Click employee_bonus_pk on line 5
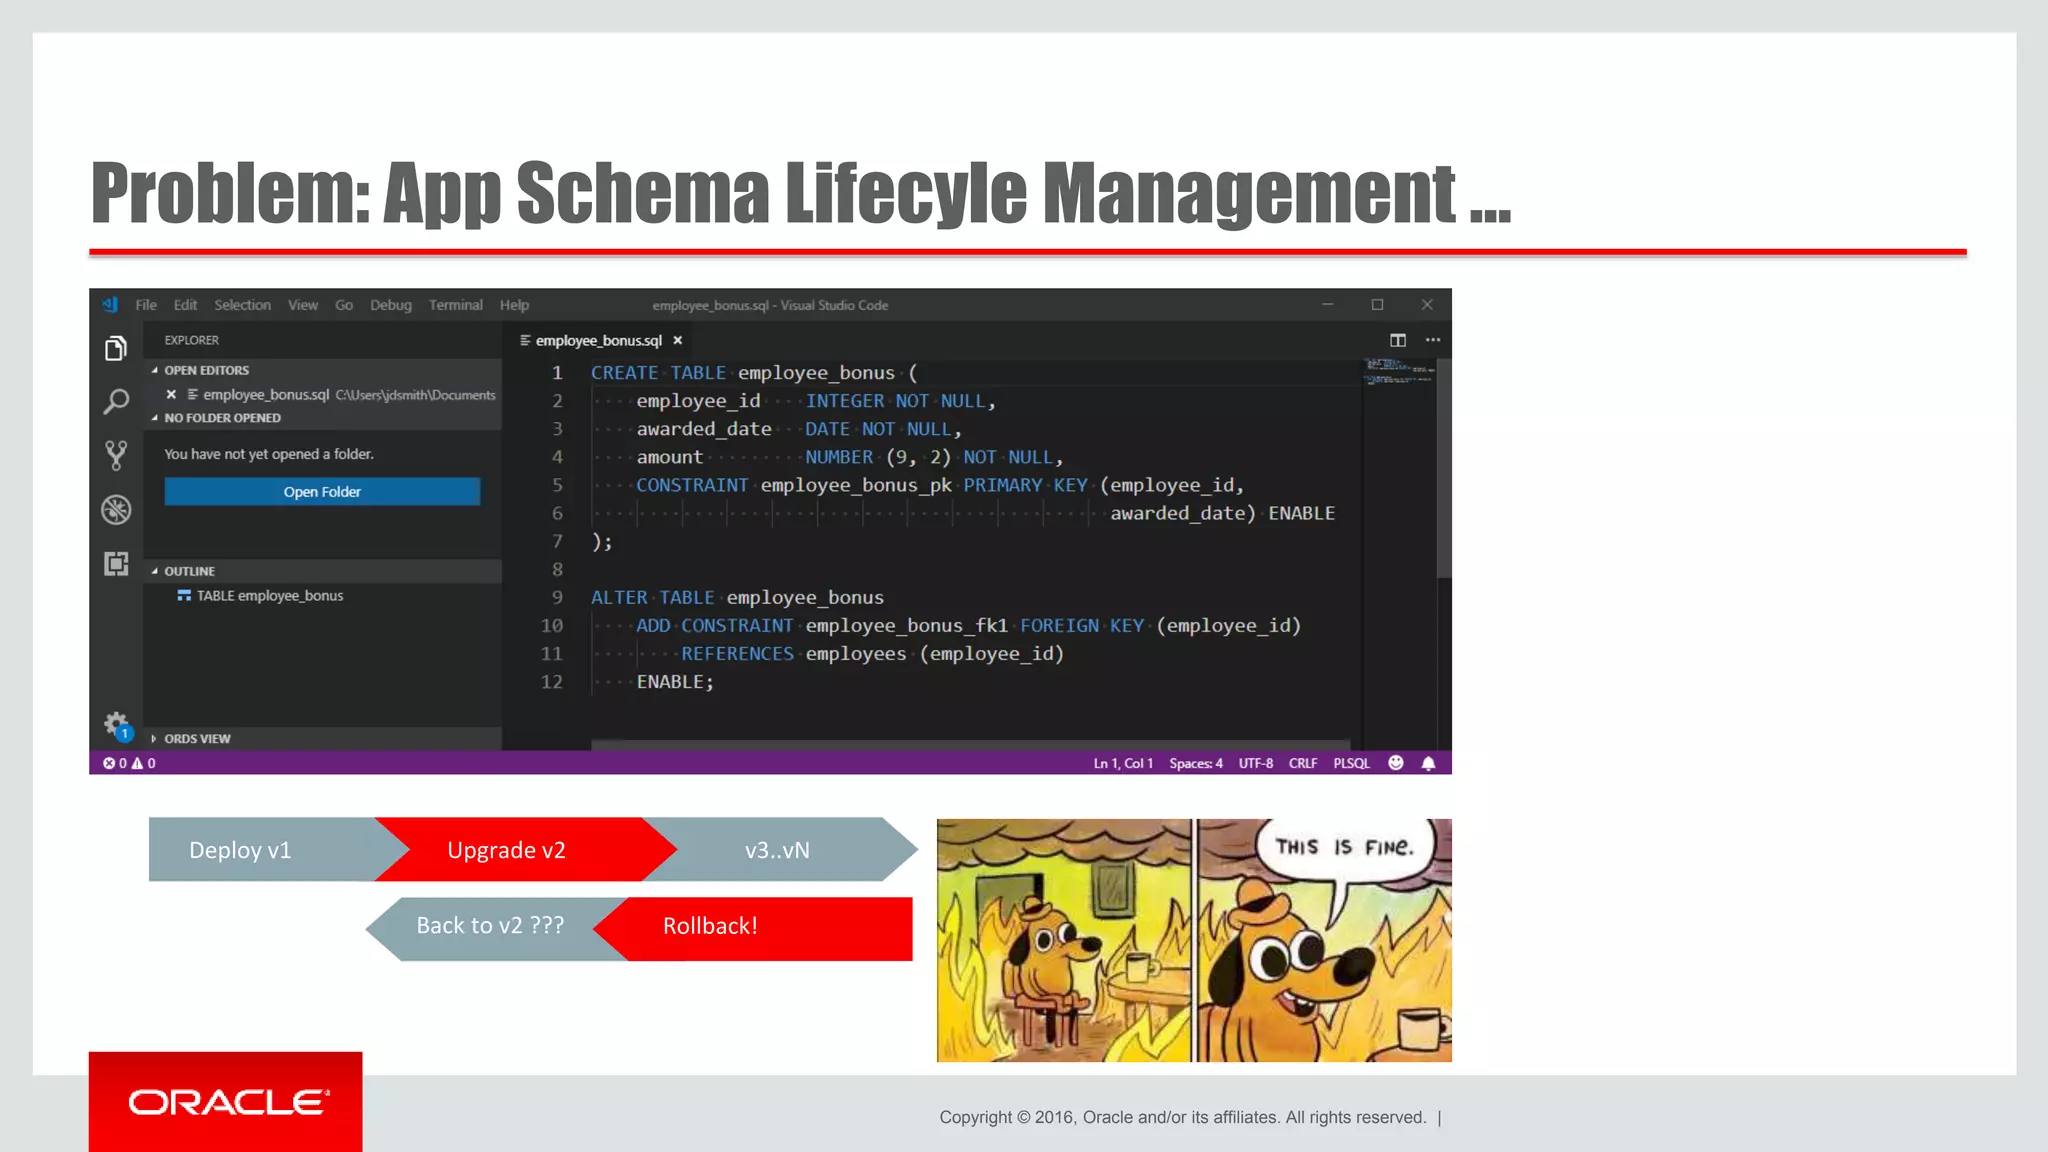This screenshot has height=1152, width=2048. click(856, 485)
